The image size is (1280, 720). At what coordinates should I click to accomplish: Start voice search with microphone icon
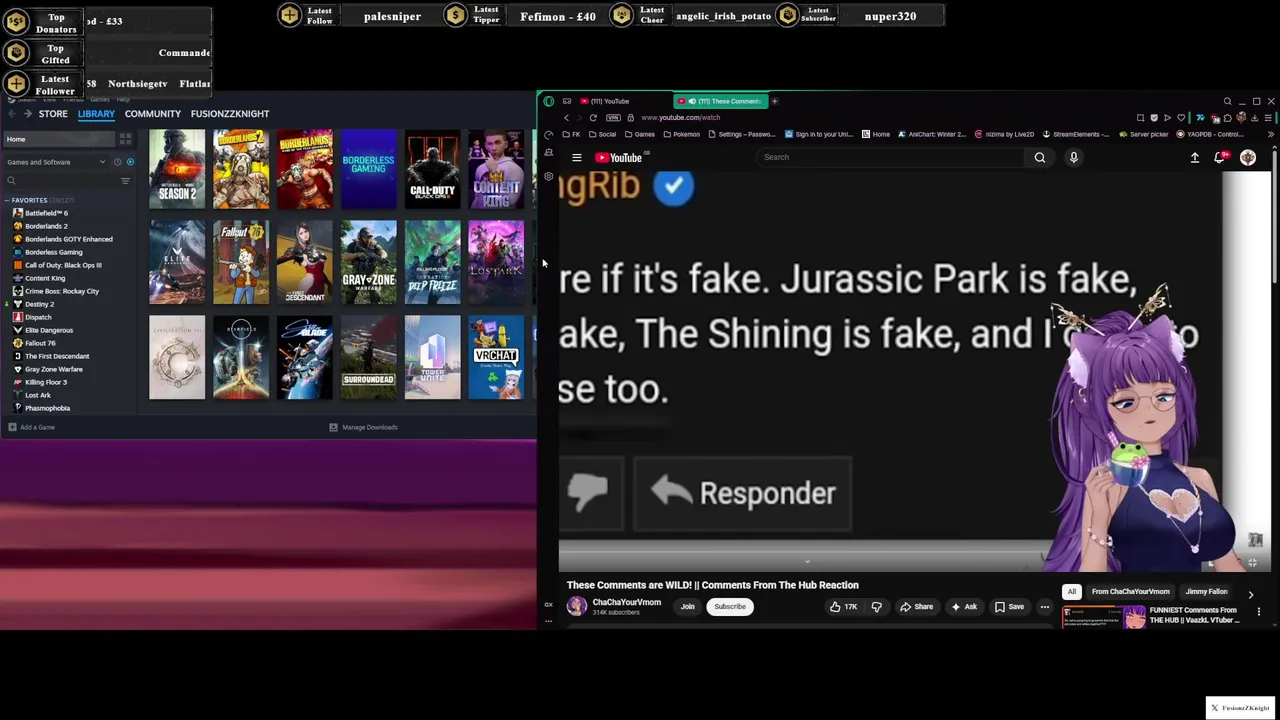point(1074,157)
